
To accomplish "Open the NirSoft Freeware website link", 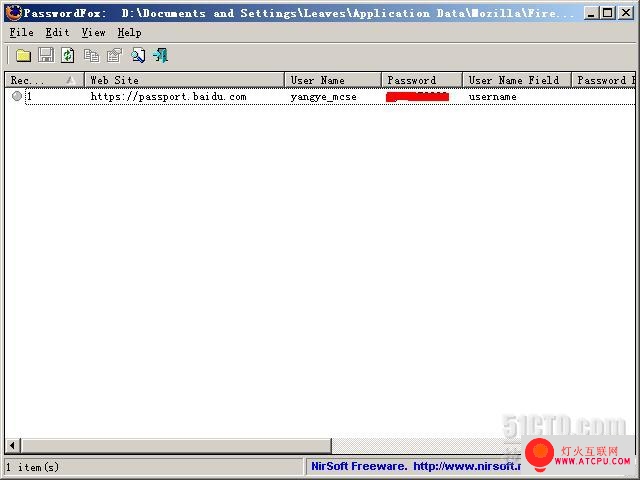I will [x=416, y=466].
